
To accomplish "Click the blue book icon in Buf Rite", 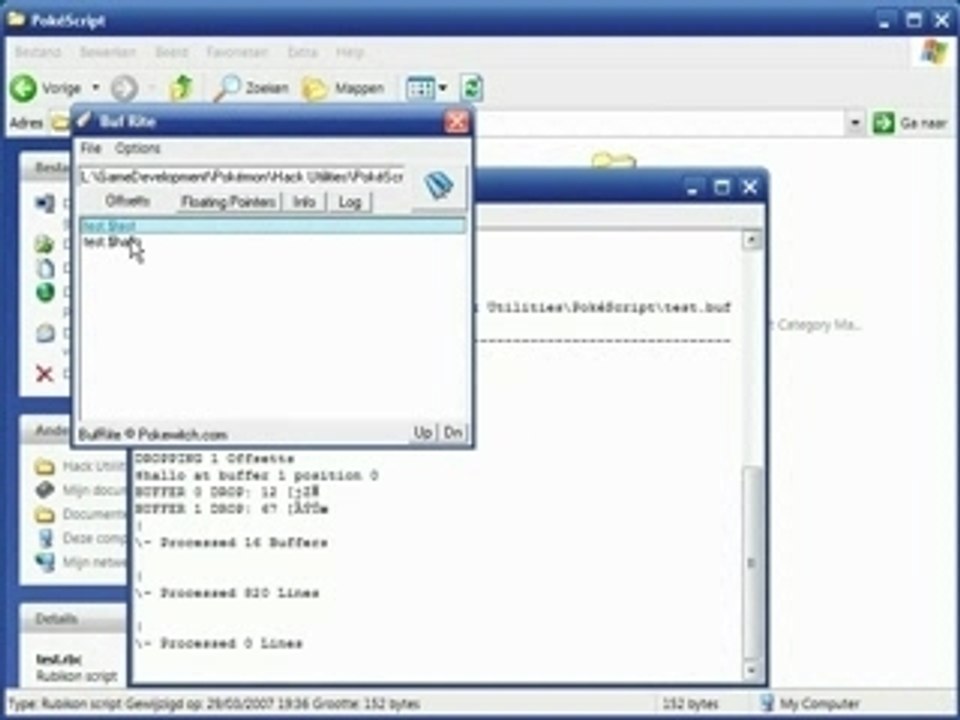I will pyautogui.click(x=439, y=186).
